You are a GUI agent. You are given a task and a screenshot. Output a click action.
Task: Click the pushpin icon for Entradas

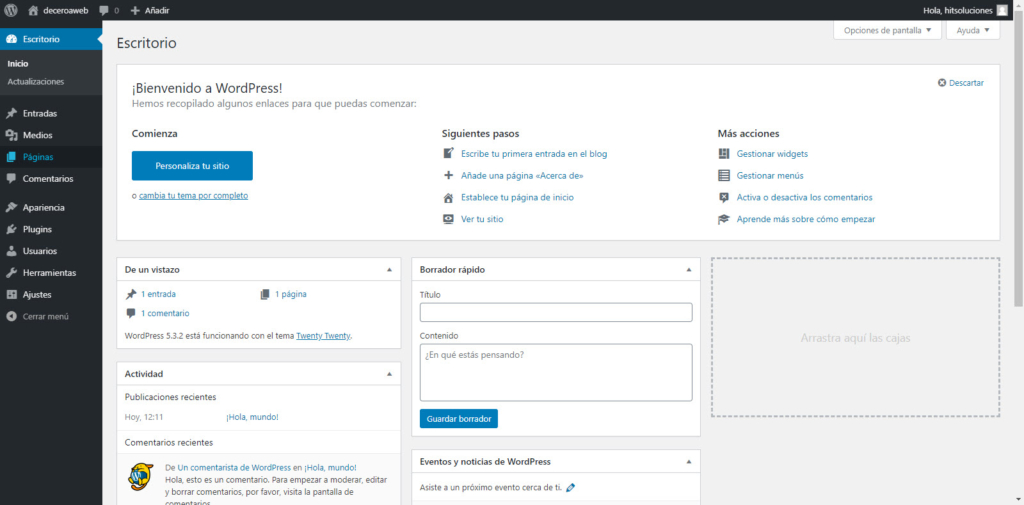[x=11, y=113]
